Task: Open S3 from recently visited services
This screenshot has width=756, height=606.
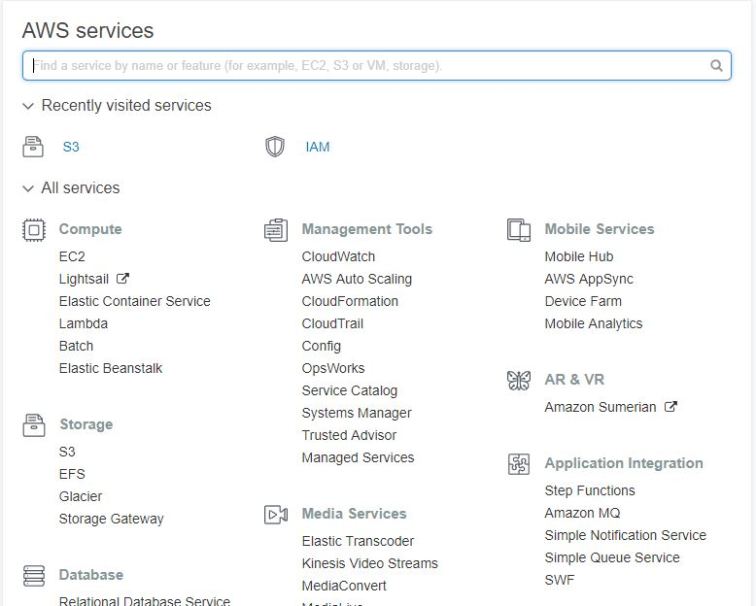Action: click(71, 147)
